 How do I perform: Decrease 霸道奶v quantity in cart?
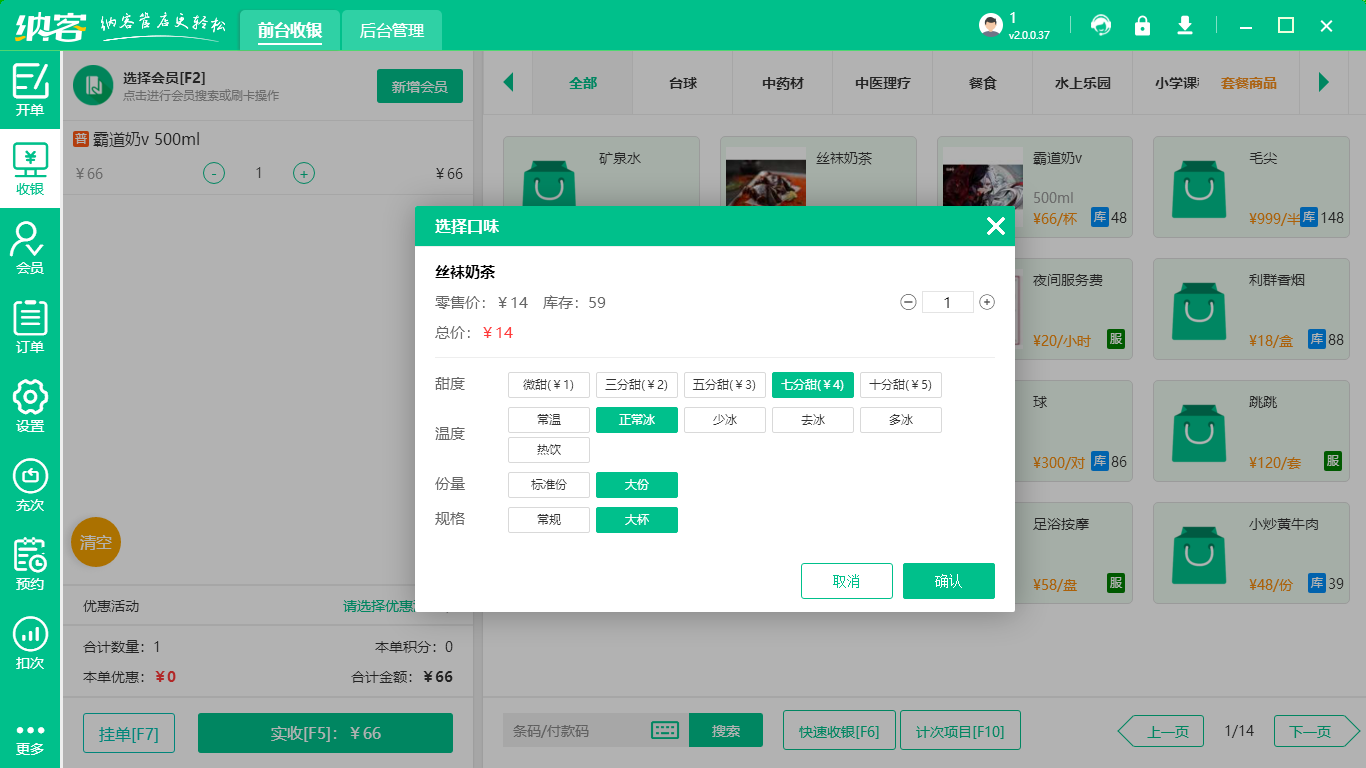pyautogui.click(x=214, y=173)
